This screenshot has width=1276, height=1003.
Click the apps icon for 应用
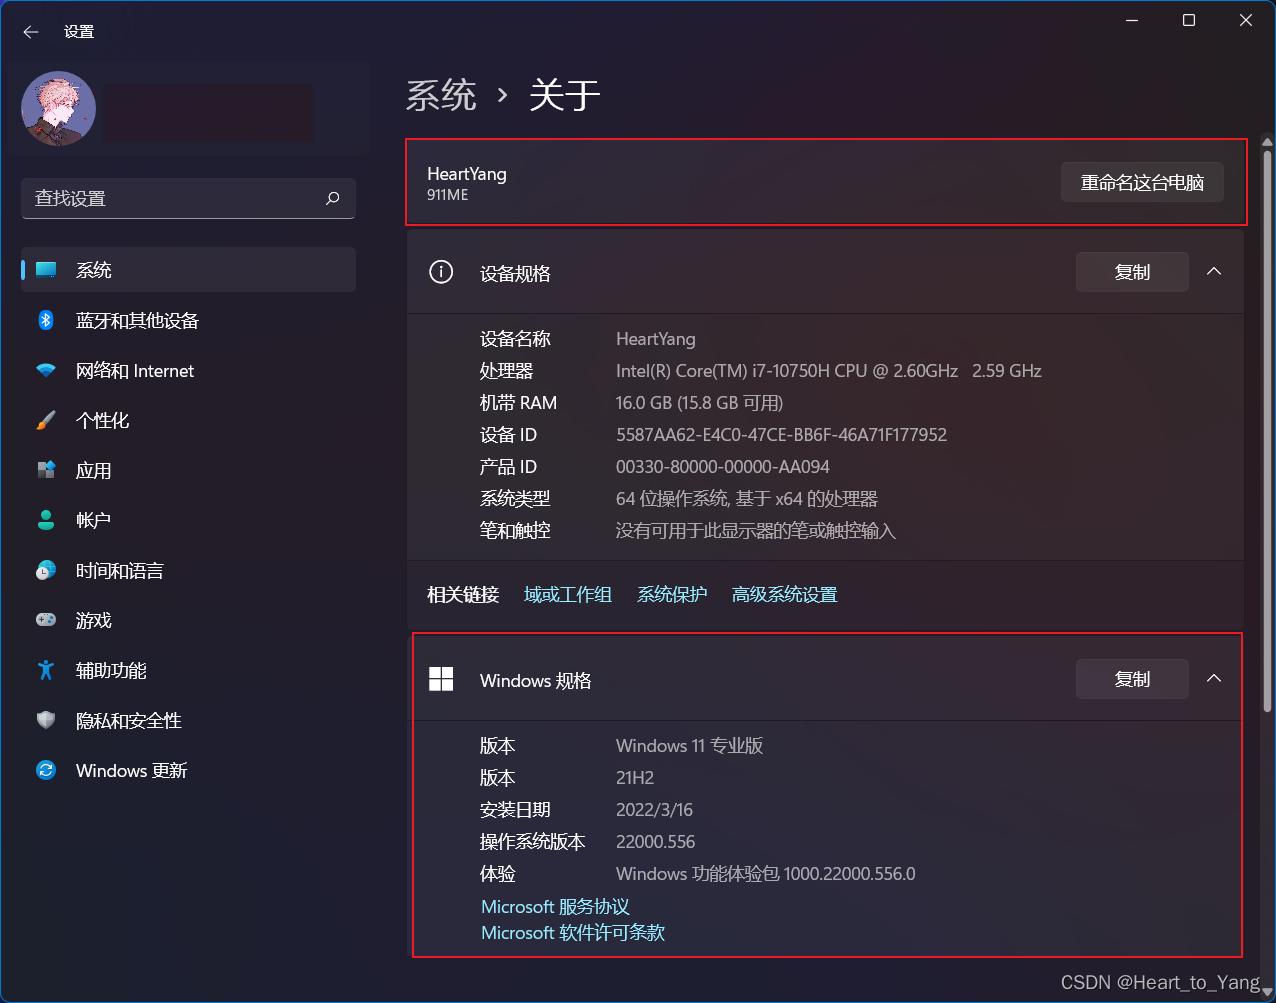46,470
